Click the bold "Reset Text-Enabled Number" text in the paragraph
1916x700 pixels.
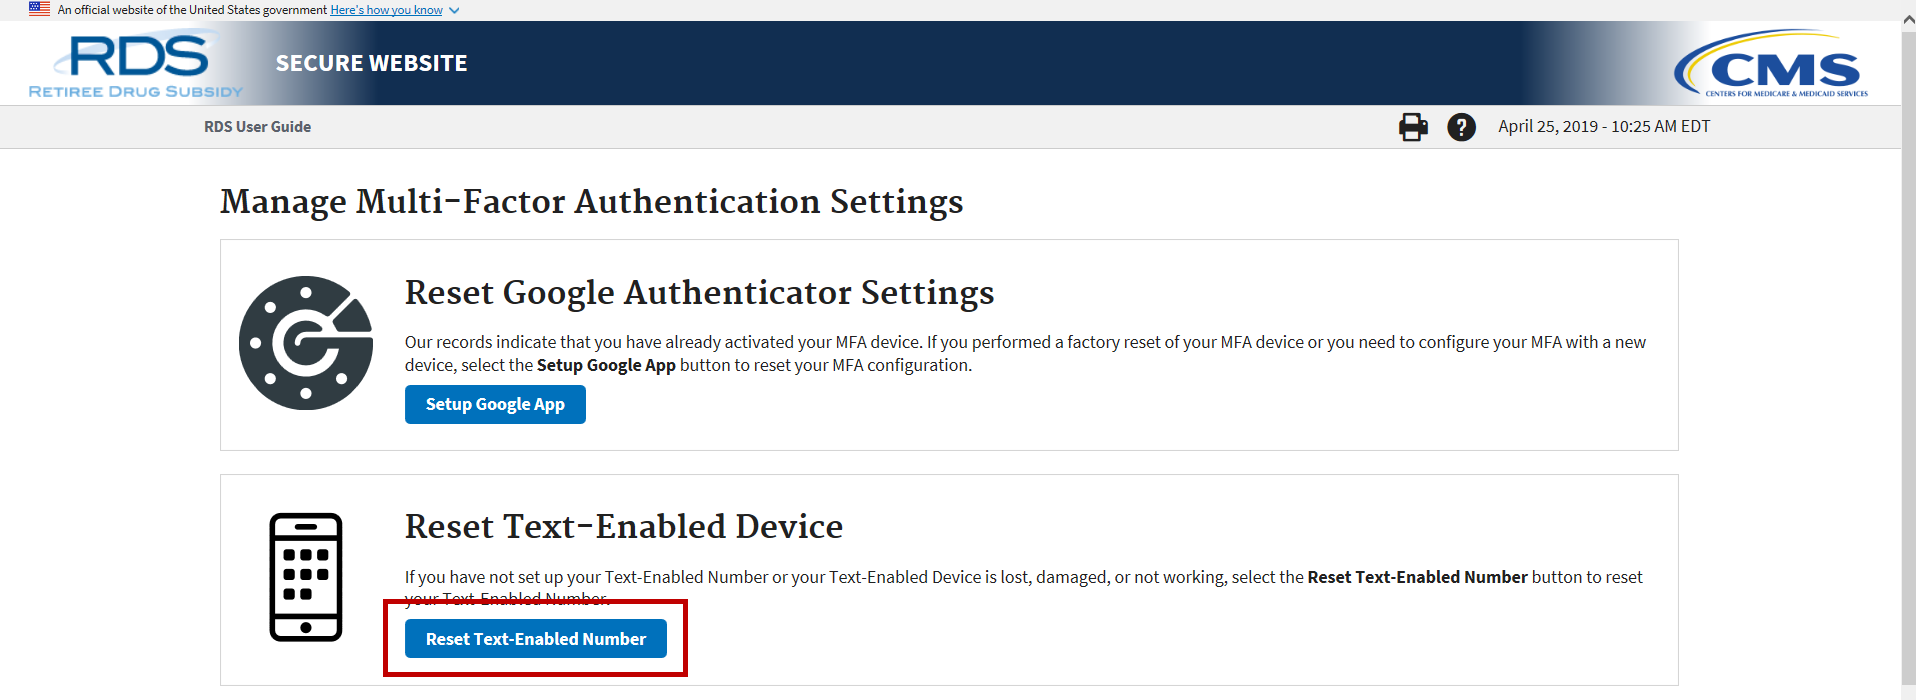tap(1417, 577)
